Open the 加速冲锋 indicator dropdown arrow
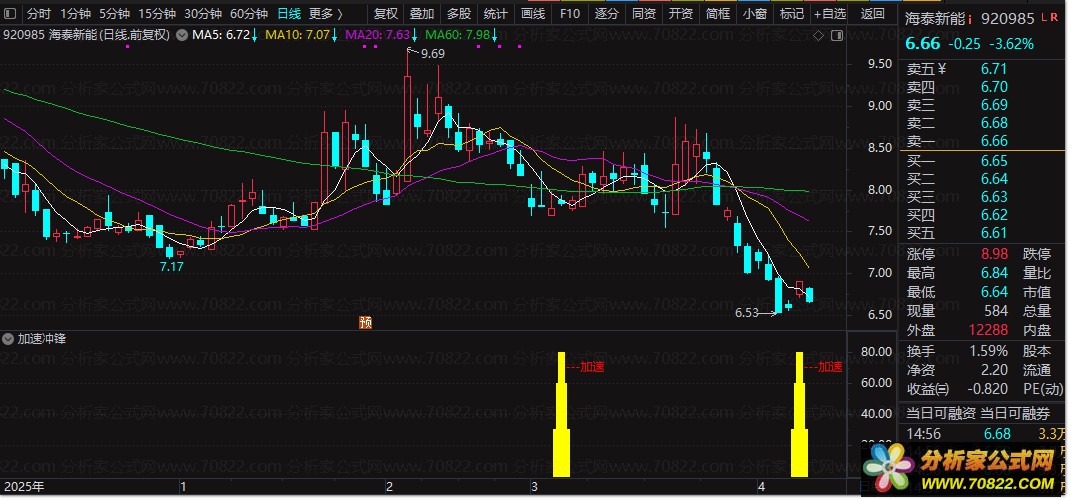Image resolution: width=1071 pixels, height=500 pixels. click(8, 339)
